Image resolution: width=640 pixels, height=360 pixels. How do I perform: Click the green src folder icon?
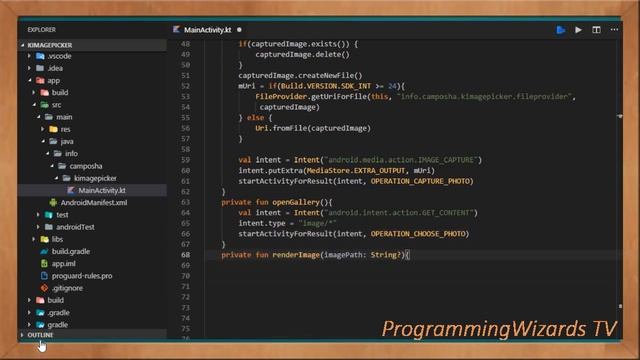pyautogui.click(x=44, y=105)
